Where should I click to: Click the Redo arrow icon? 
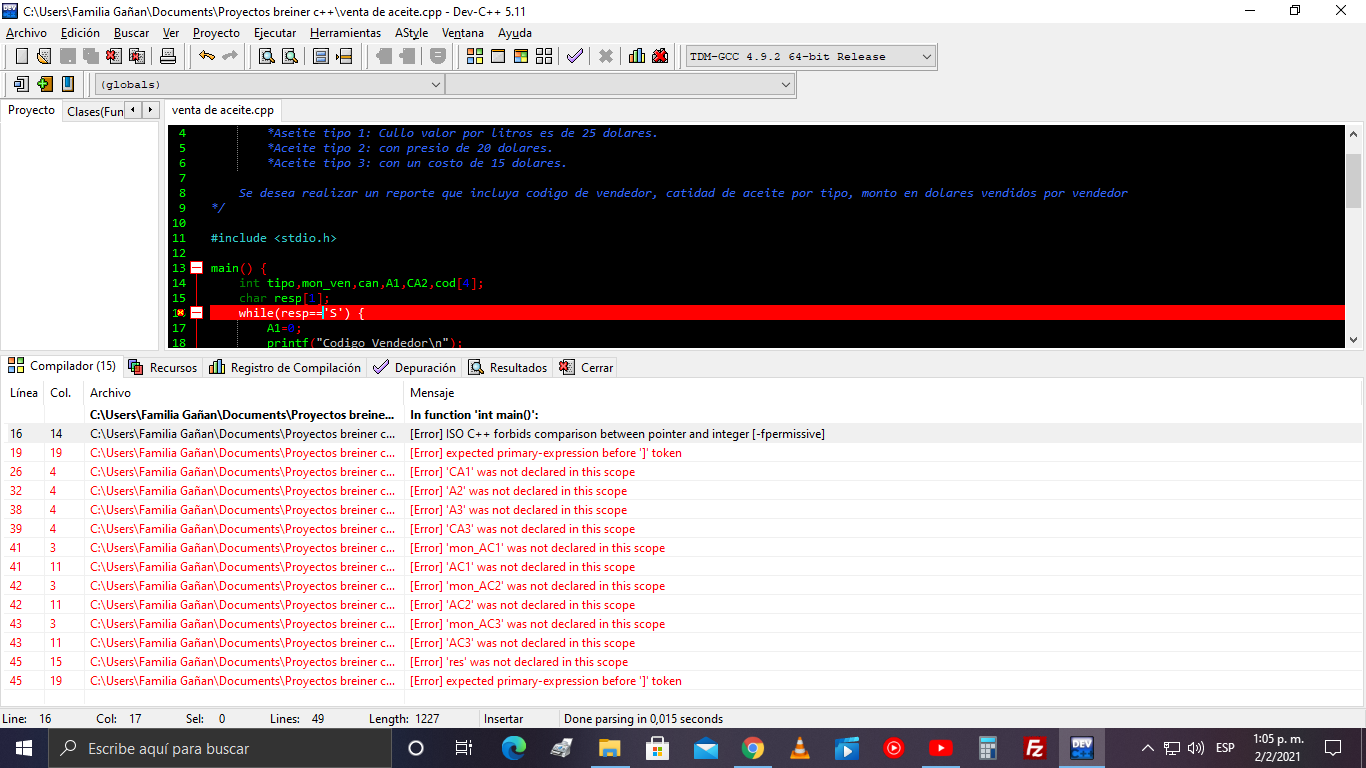pos(230,56)
